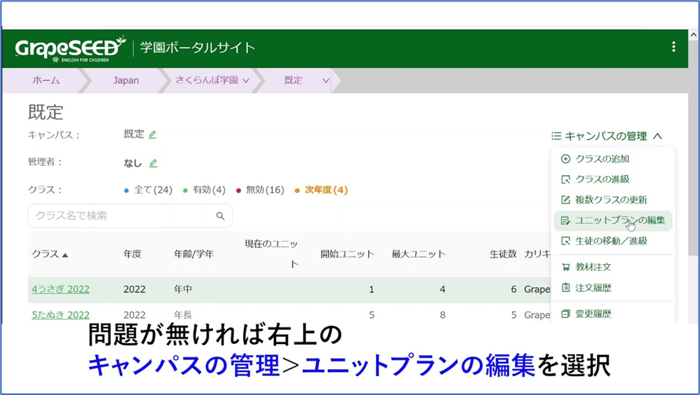Select ユニットプランの編集 menu item
The image size is (700, 395).
[612, 220]
